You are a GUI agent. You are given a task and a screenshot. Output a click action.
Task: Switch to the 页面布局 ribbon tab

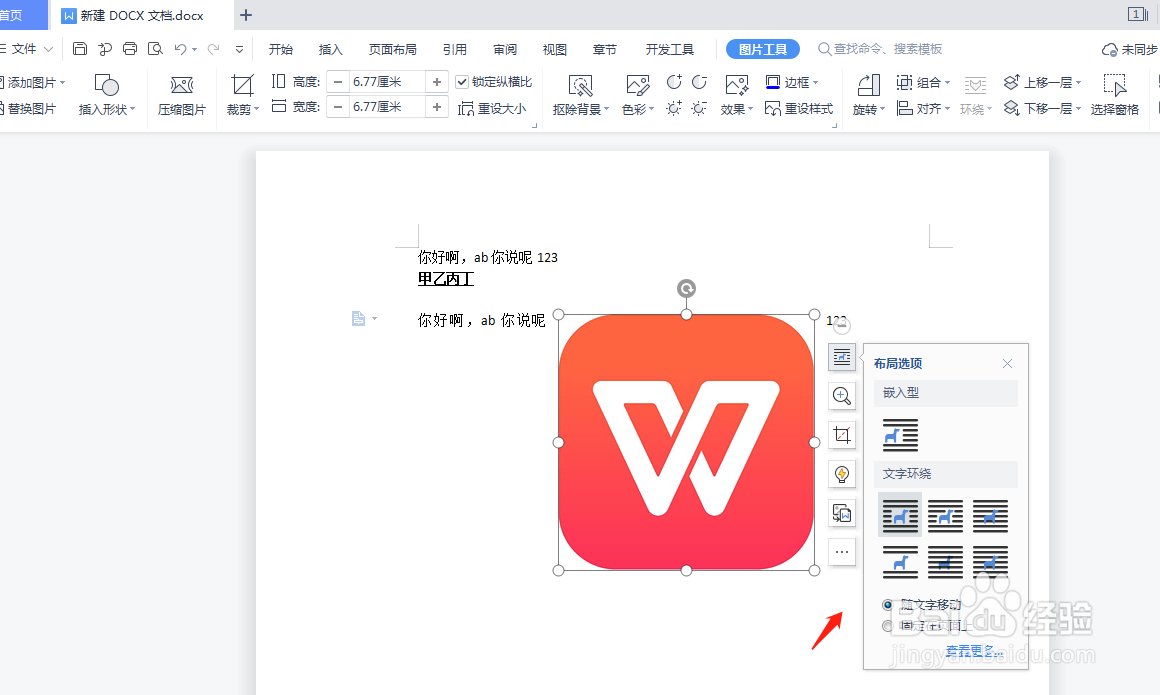pyautogui.click(x=392, y=48)
